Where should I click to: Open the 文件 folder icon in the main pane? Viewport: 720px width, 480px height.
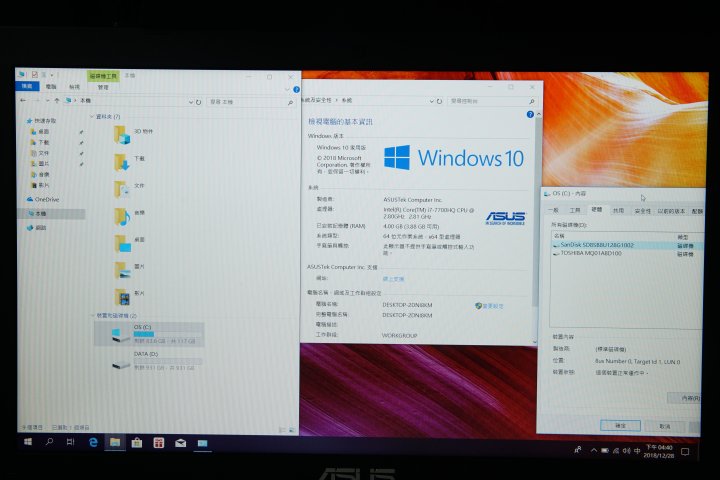tap(122, 189)
